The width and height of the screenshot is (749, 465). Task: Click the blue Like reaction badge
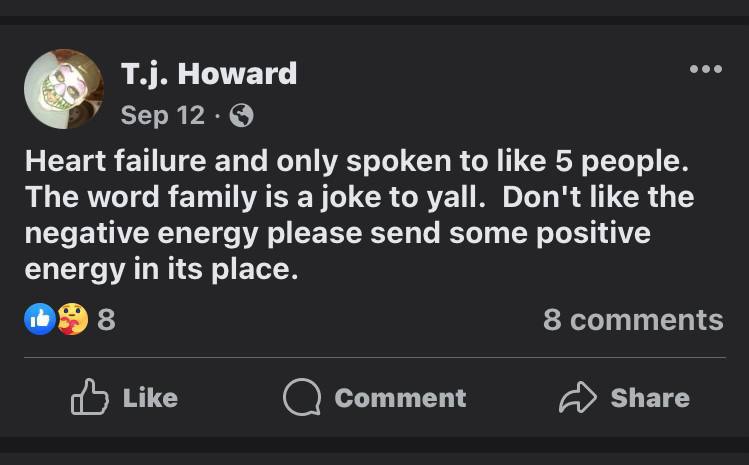(x=40, y=320)
